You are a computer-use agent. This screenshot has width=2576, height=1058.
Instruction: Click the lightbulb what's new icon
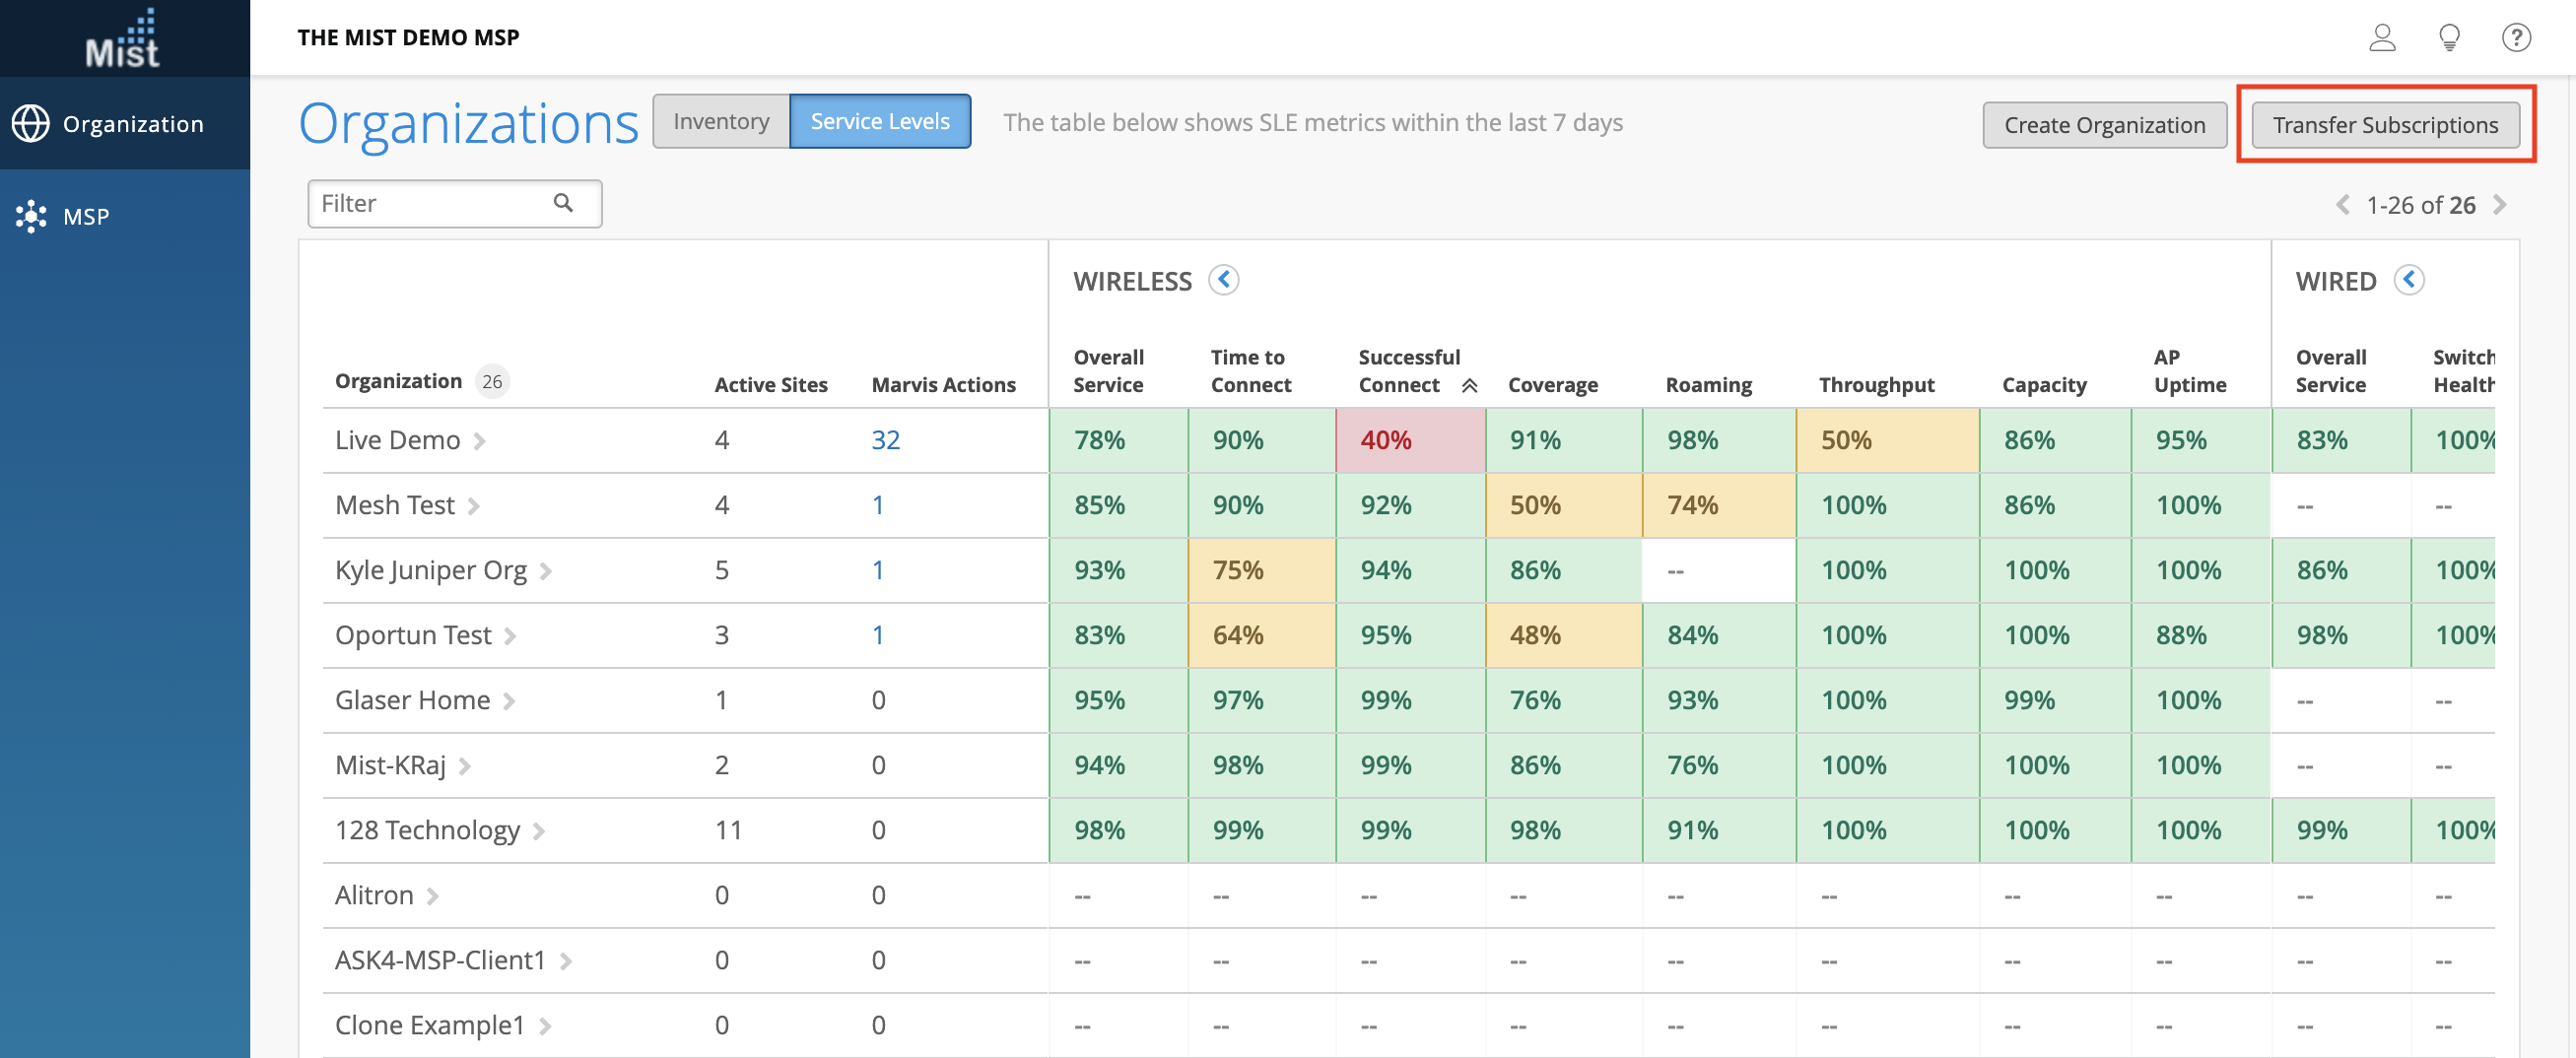2449,38
